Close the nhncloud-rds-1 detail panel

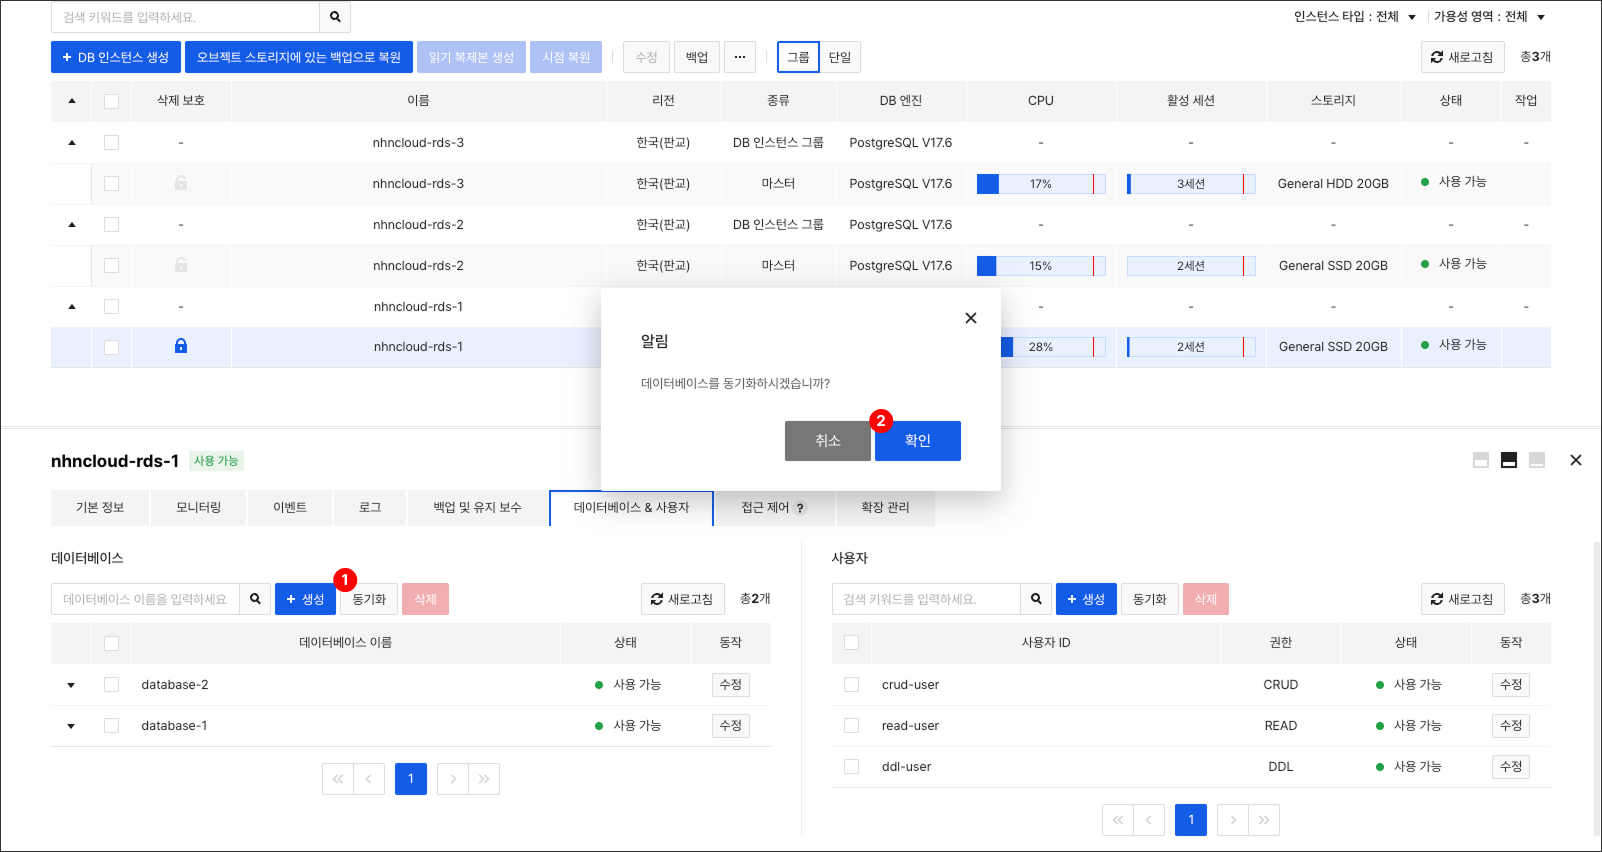pos(1576,460)
